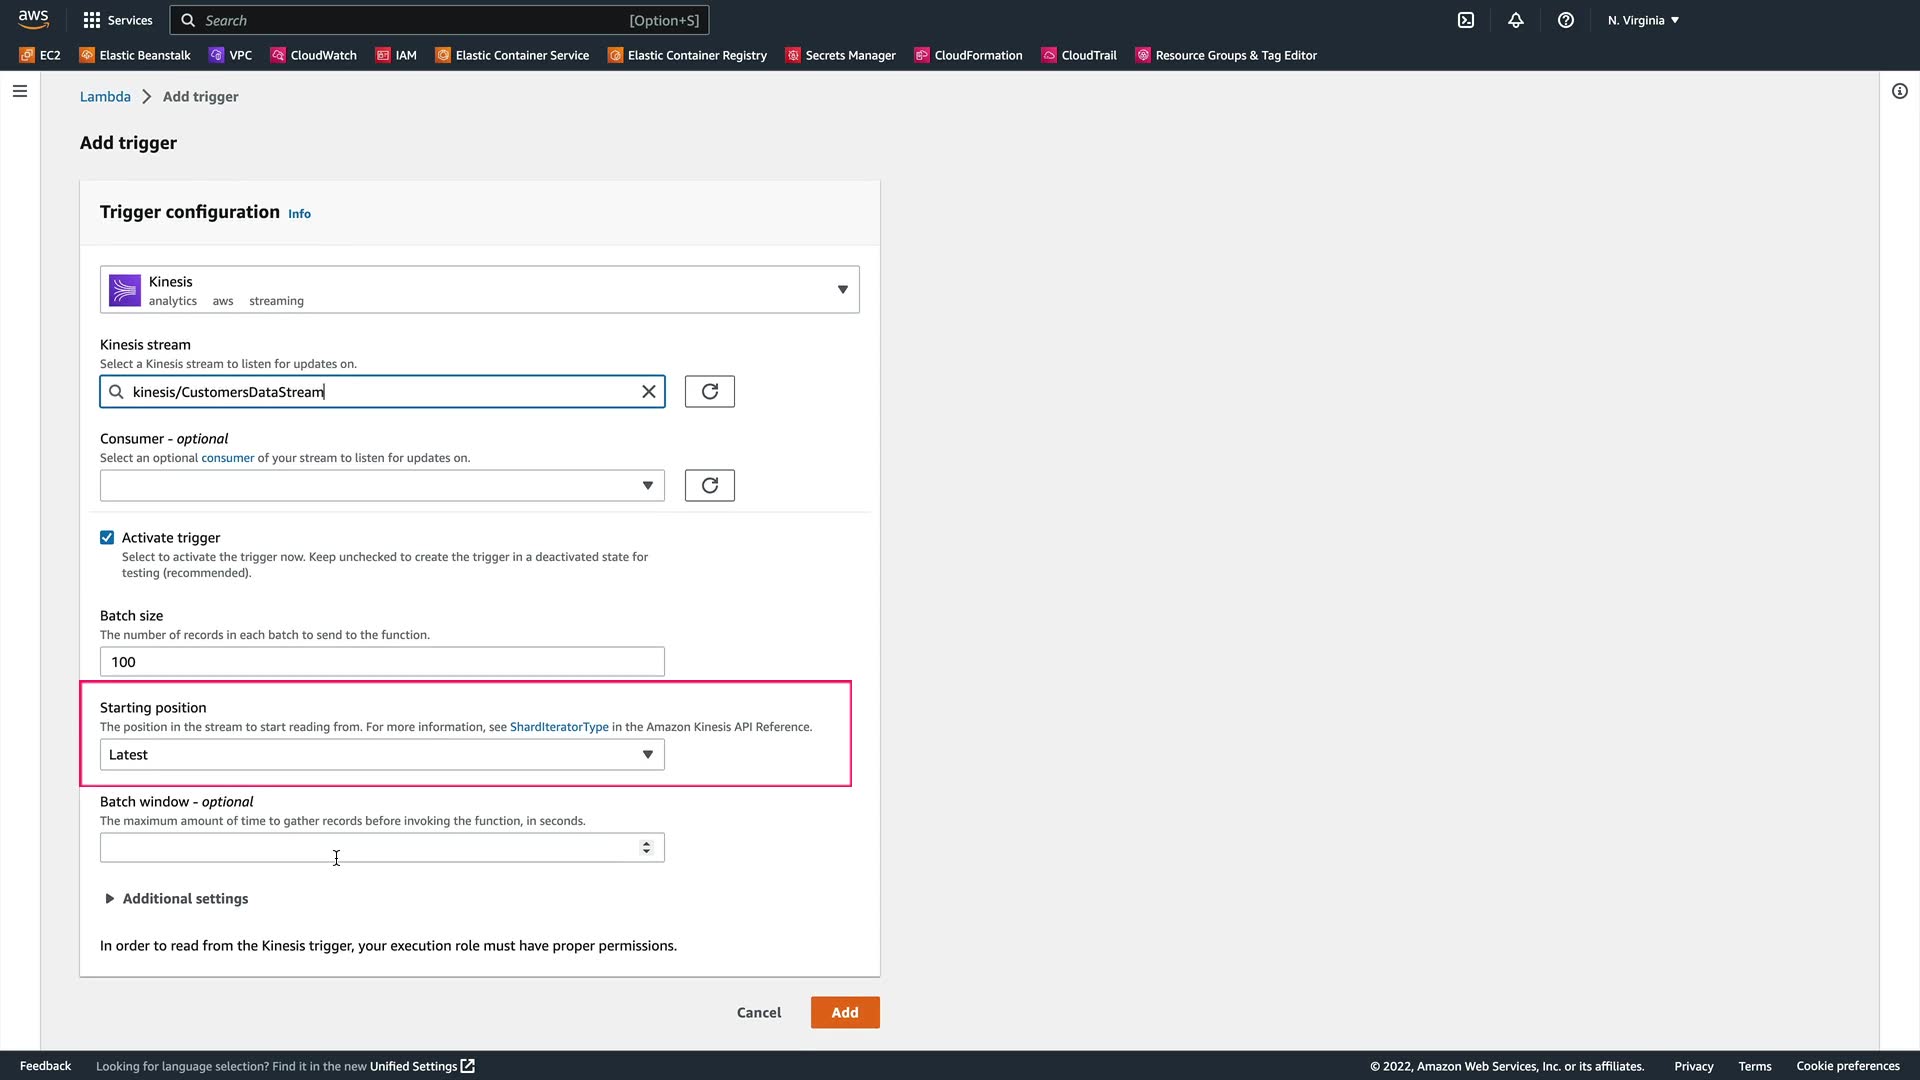Cancel adding the trigger
The height and width of the screenshot is (1080, 1920).
(x=758, y=1012)
